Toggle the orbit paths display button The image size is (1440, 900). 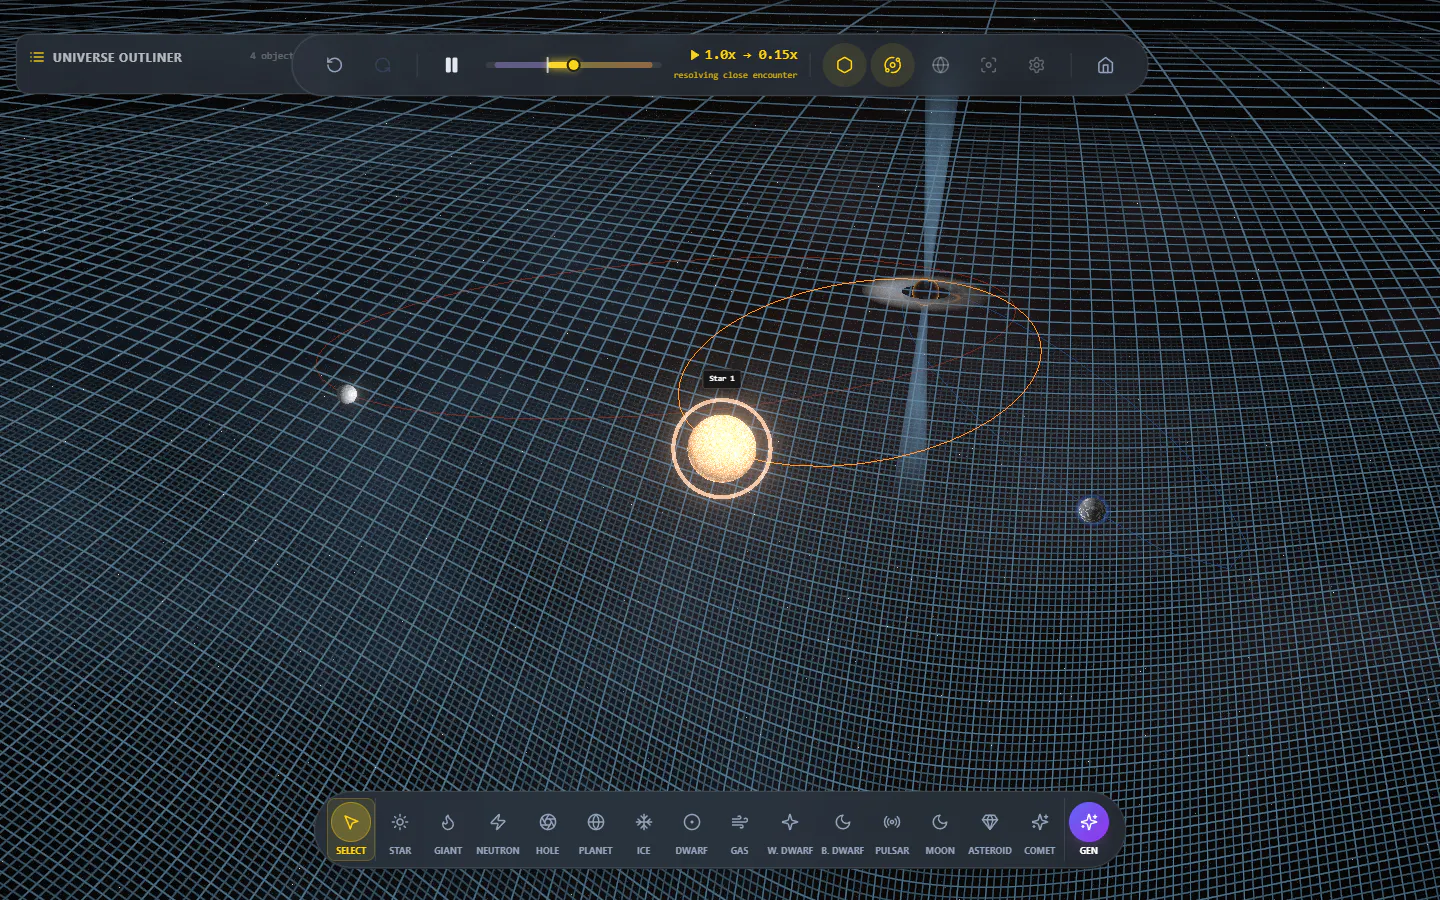coord(892,65)
